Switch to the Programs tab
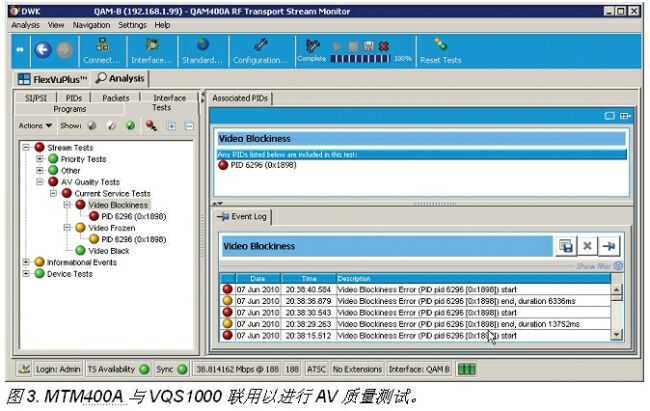650x411 pixels. [x=70, y=109]
